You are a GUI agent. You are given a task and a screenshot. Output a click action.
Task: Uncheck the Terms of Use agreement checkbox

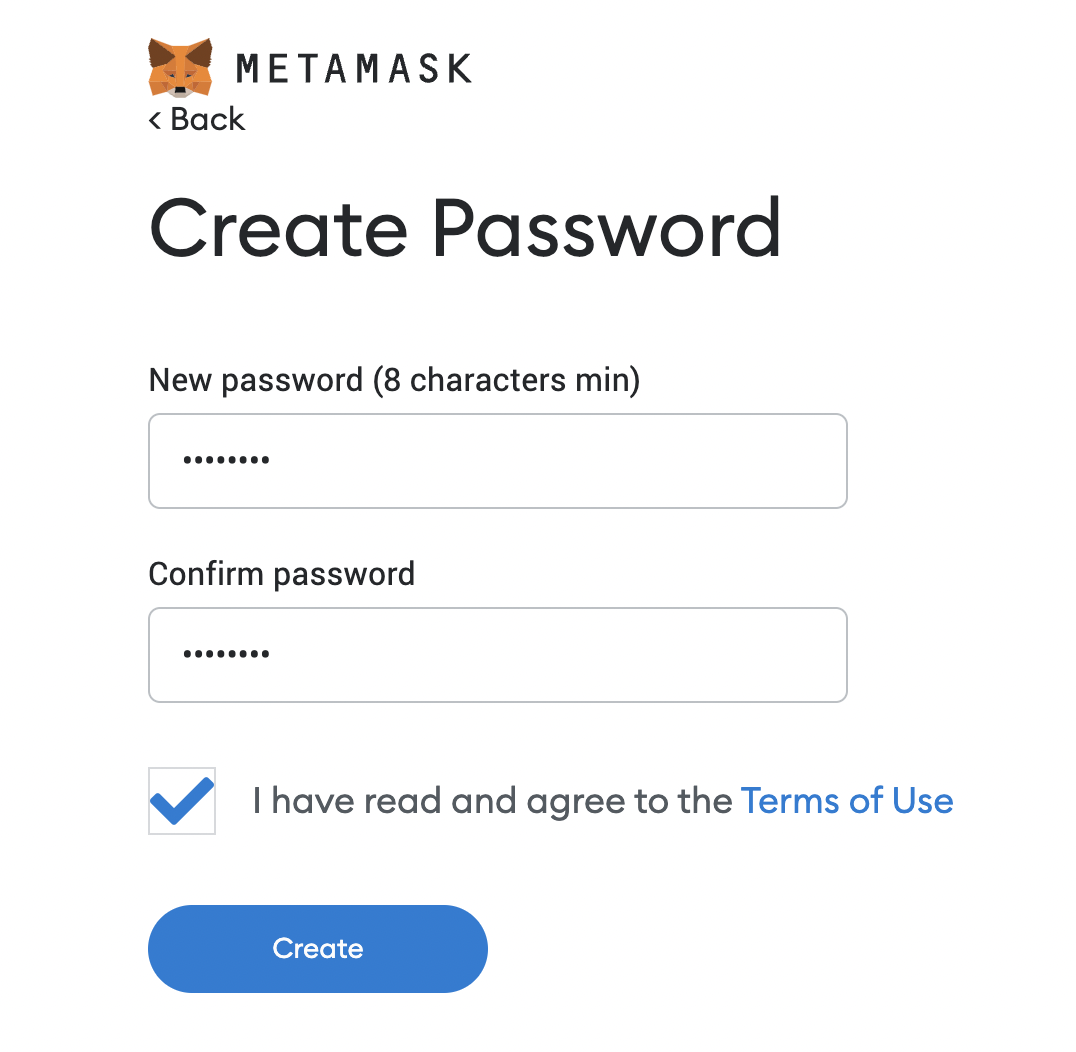[182, 801]
